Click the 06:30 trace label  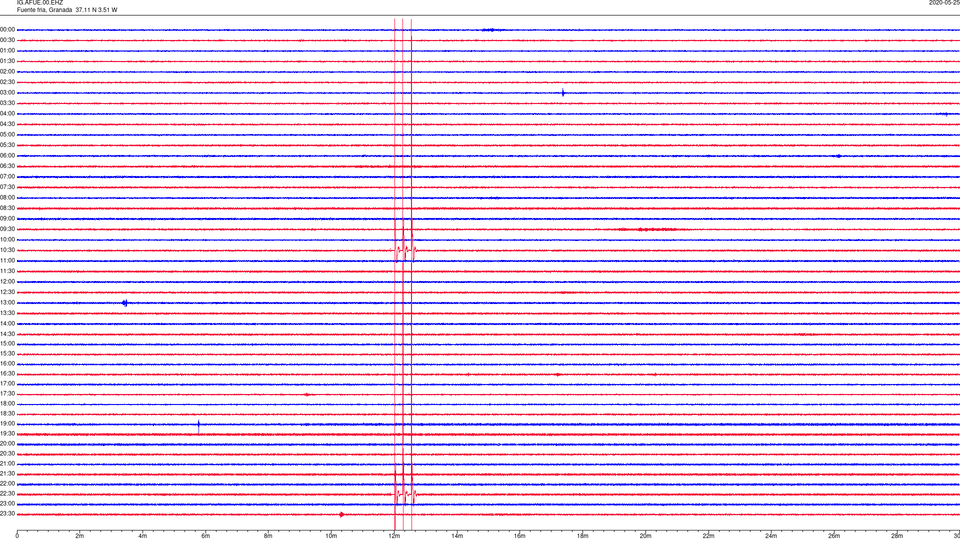(x=7, y=166)
